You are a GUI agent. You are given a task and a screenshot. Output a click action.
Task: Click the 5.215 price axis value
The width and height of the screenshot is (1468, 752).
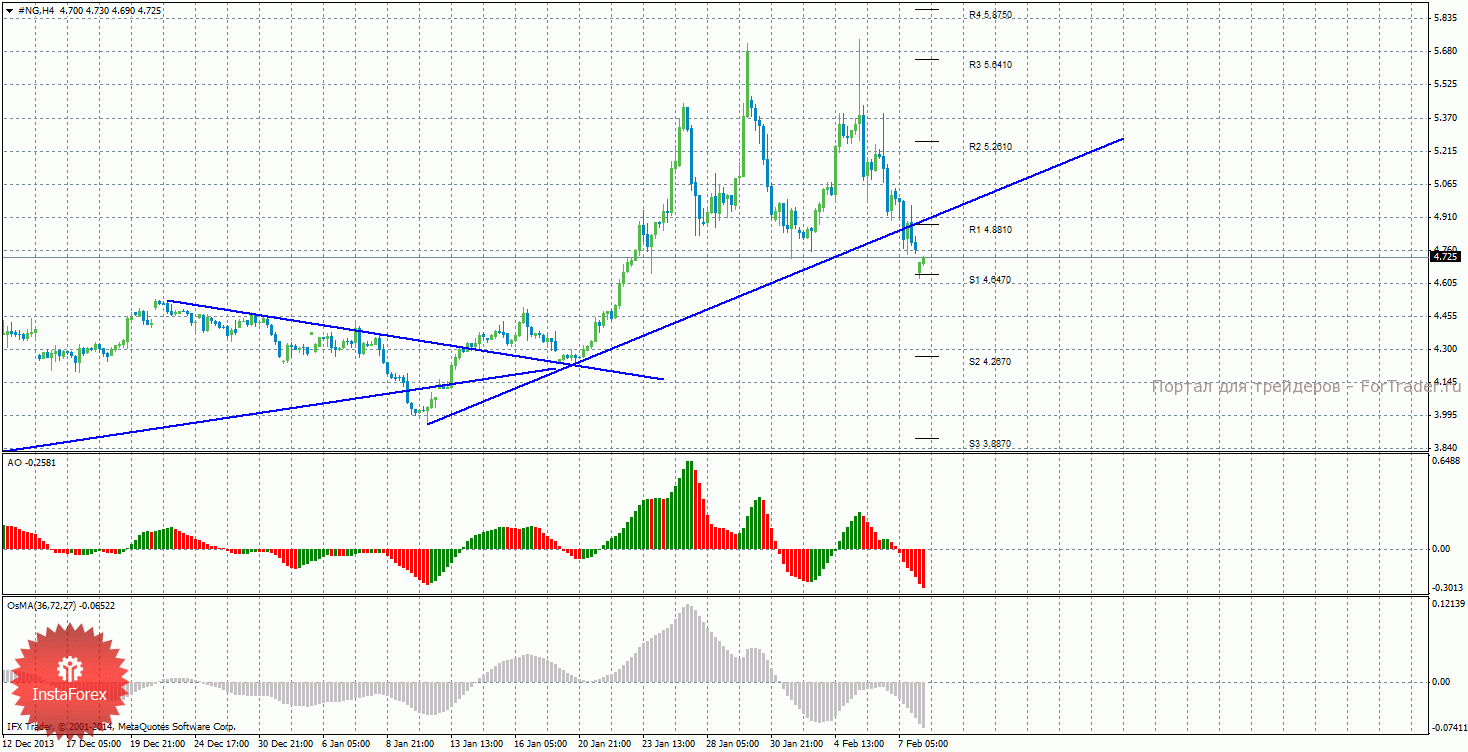tap(1446, 151)
